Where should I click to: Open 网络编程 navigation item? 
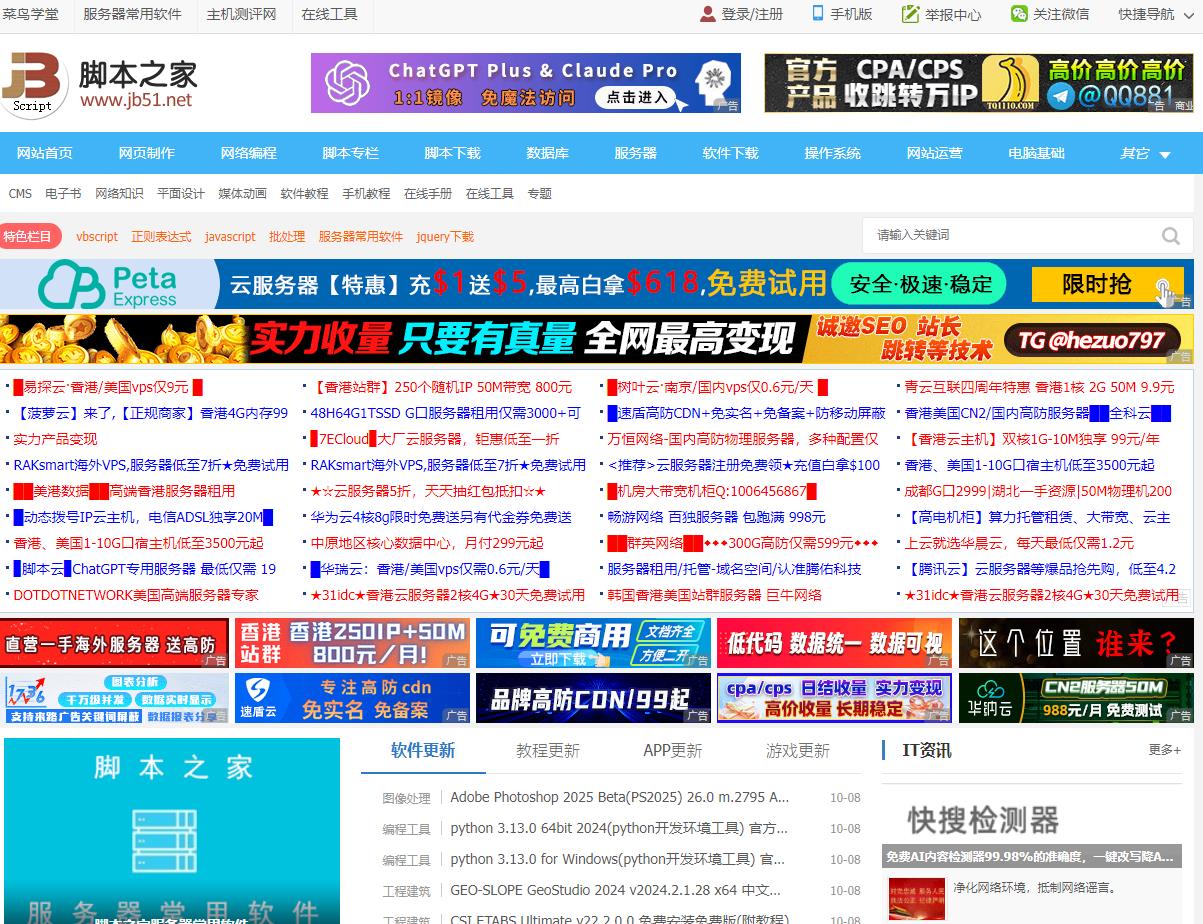point(249,153)
